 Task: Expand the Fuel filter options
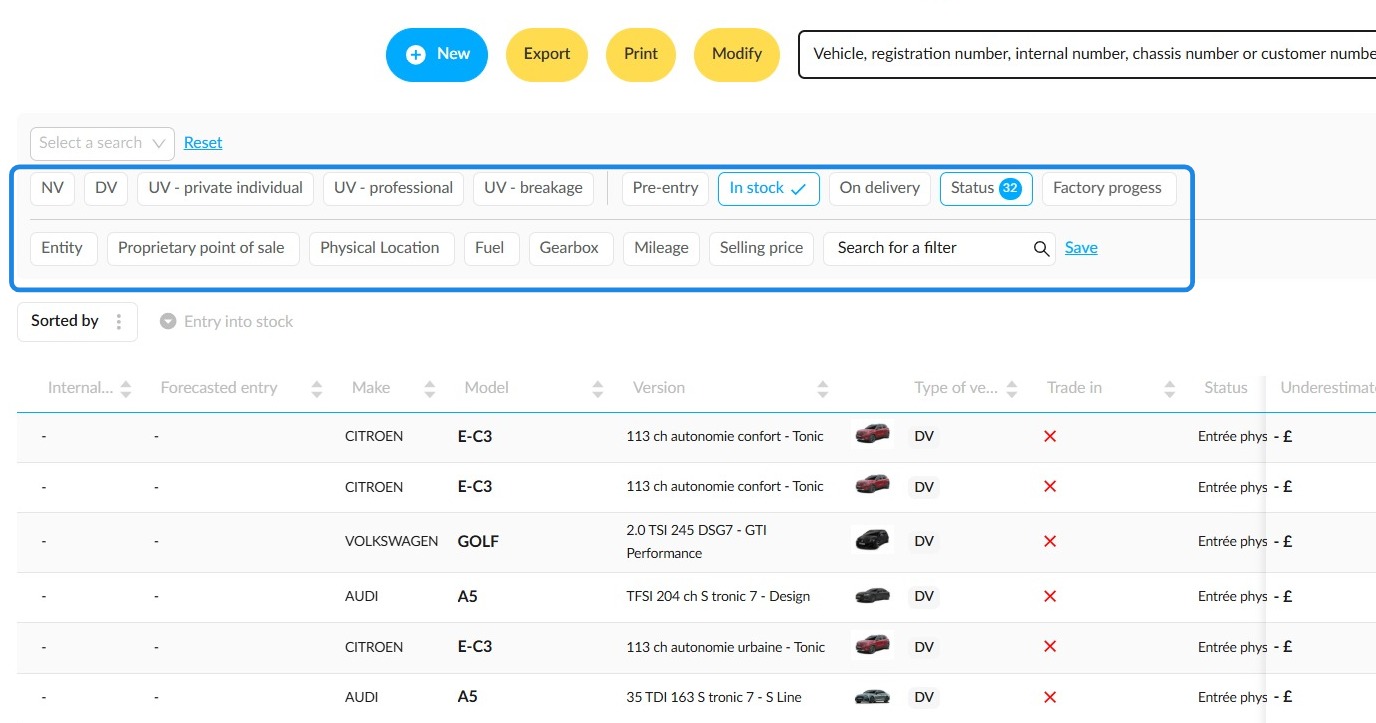490,249
